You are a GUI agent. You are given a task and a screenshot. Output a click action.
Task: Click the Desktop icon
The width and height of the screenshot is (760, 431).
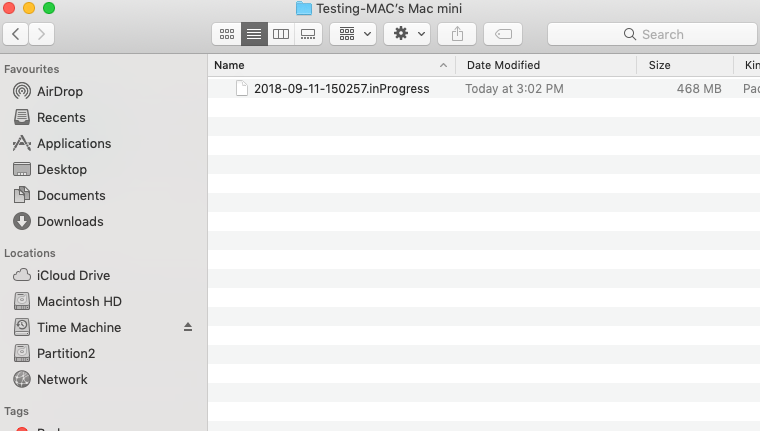point(22,169)
